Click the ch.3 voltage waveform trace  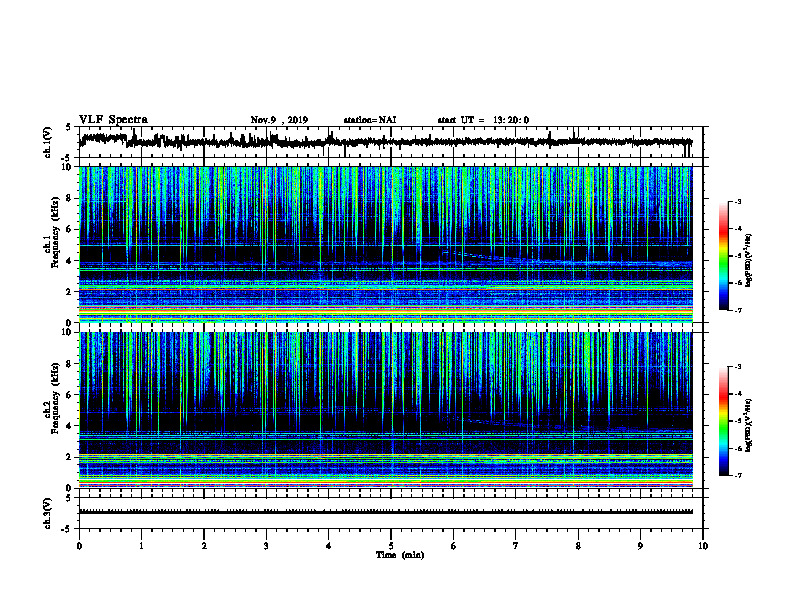(386, 512)
